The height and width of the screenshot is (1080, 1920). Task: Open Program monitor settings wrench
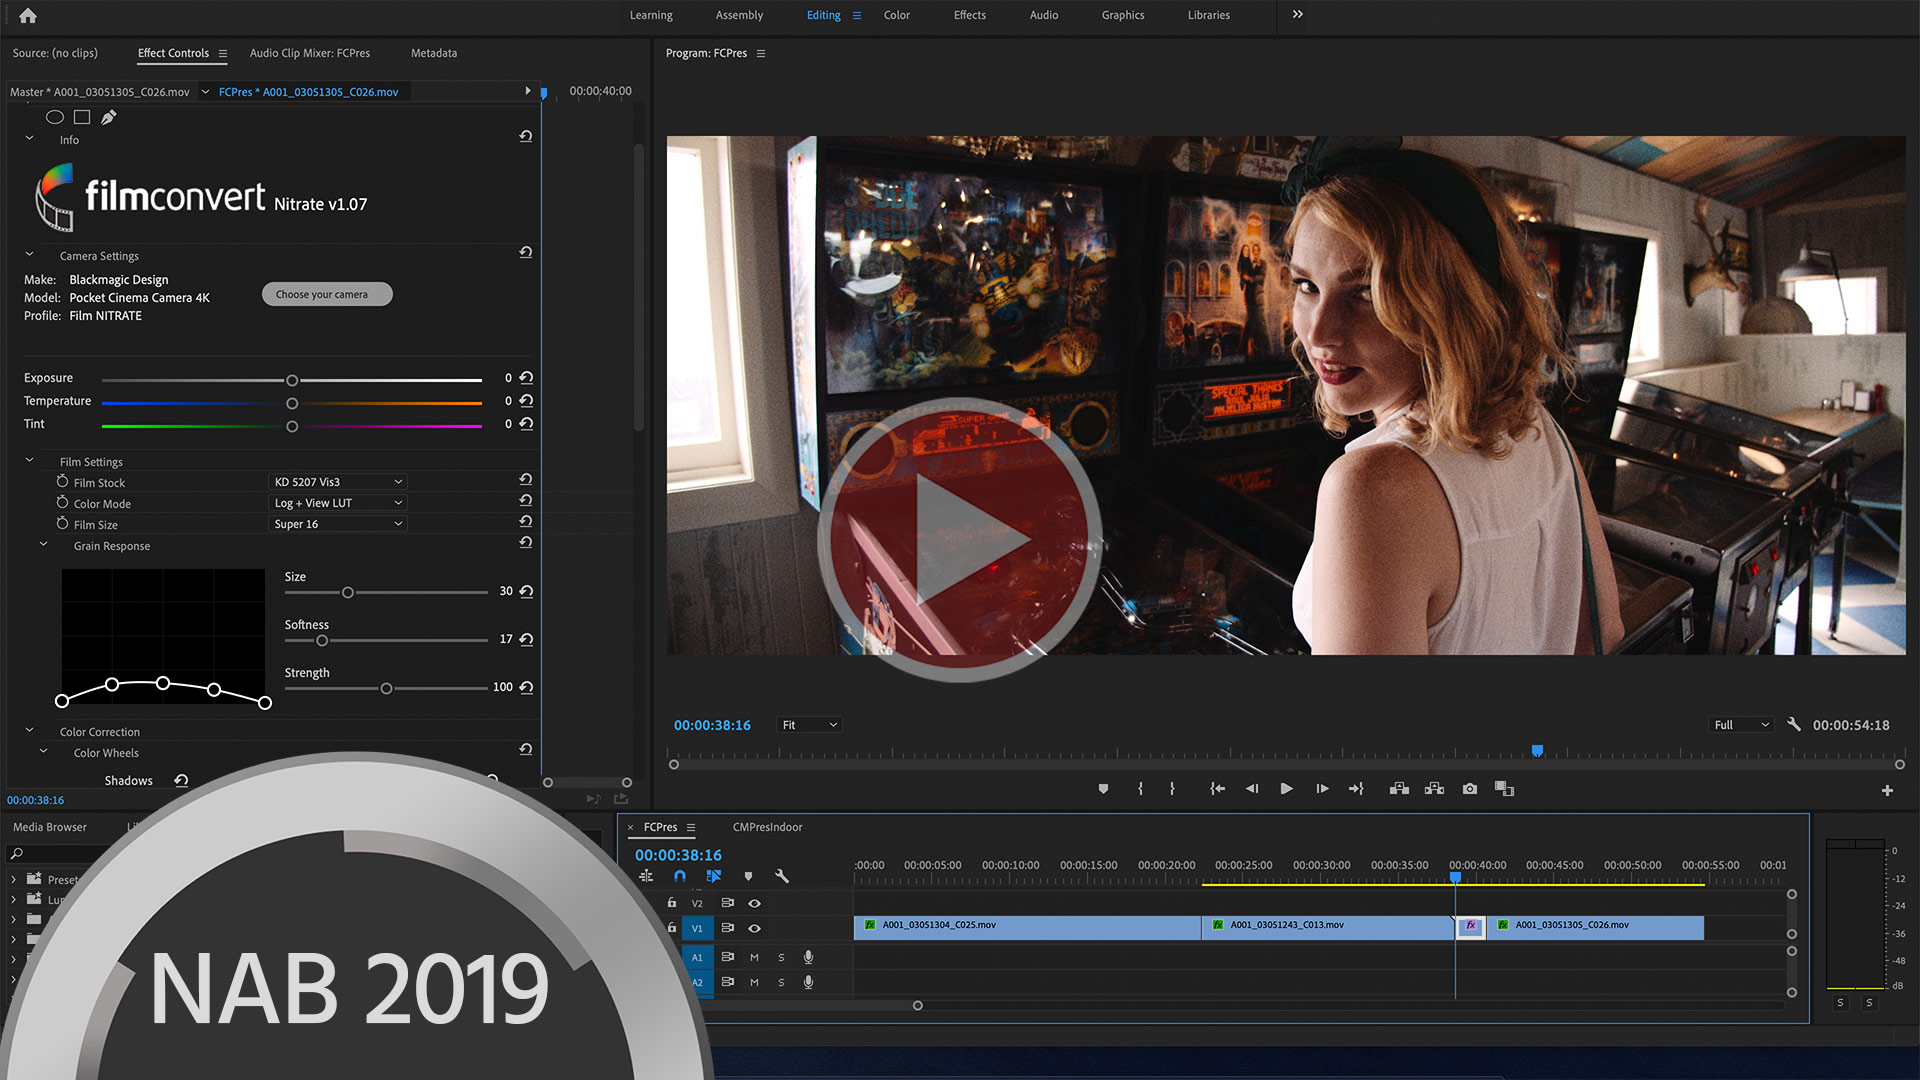click(1794, 725)
